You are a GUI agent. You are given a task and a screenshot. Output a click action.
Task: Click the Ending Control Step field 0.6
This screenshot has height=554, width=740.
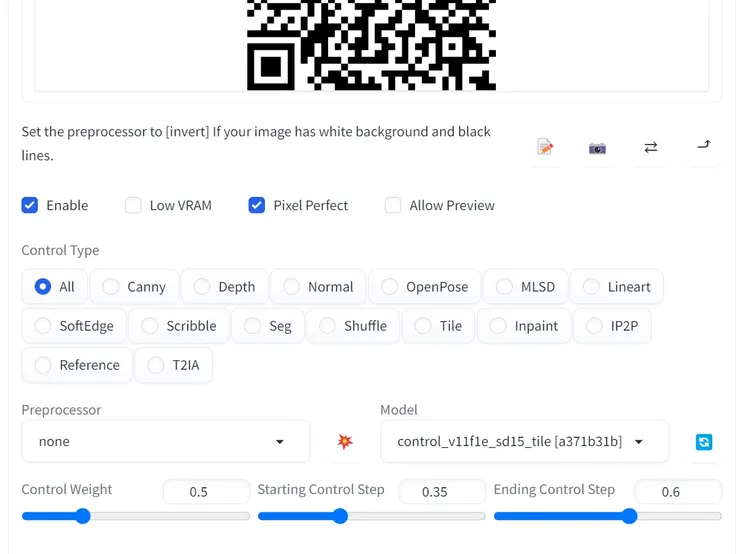pos(678,492)
